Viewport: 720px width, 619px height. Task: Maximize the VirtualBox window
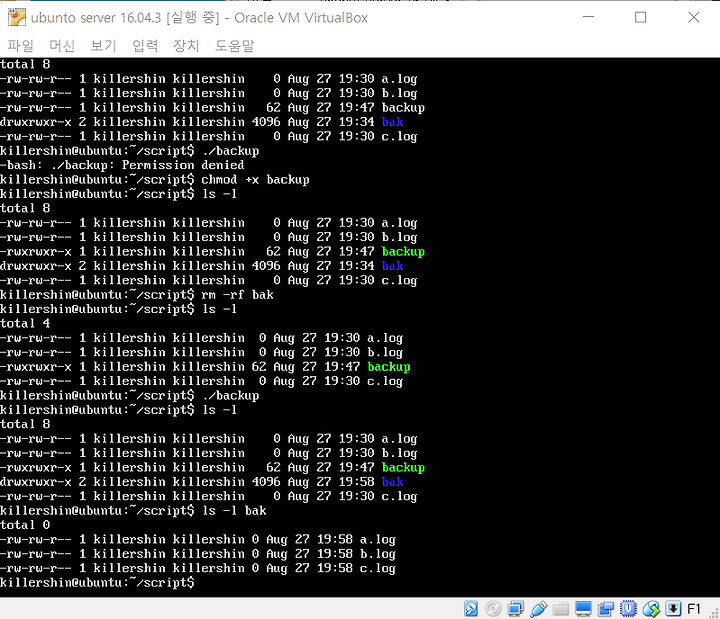click(641, 17)
